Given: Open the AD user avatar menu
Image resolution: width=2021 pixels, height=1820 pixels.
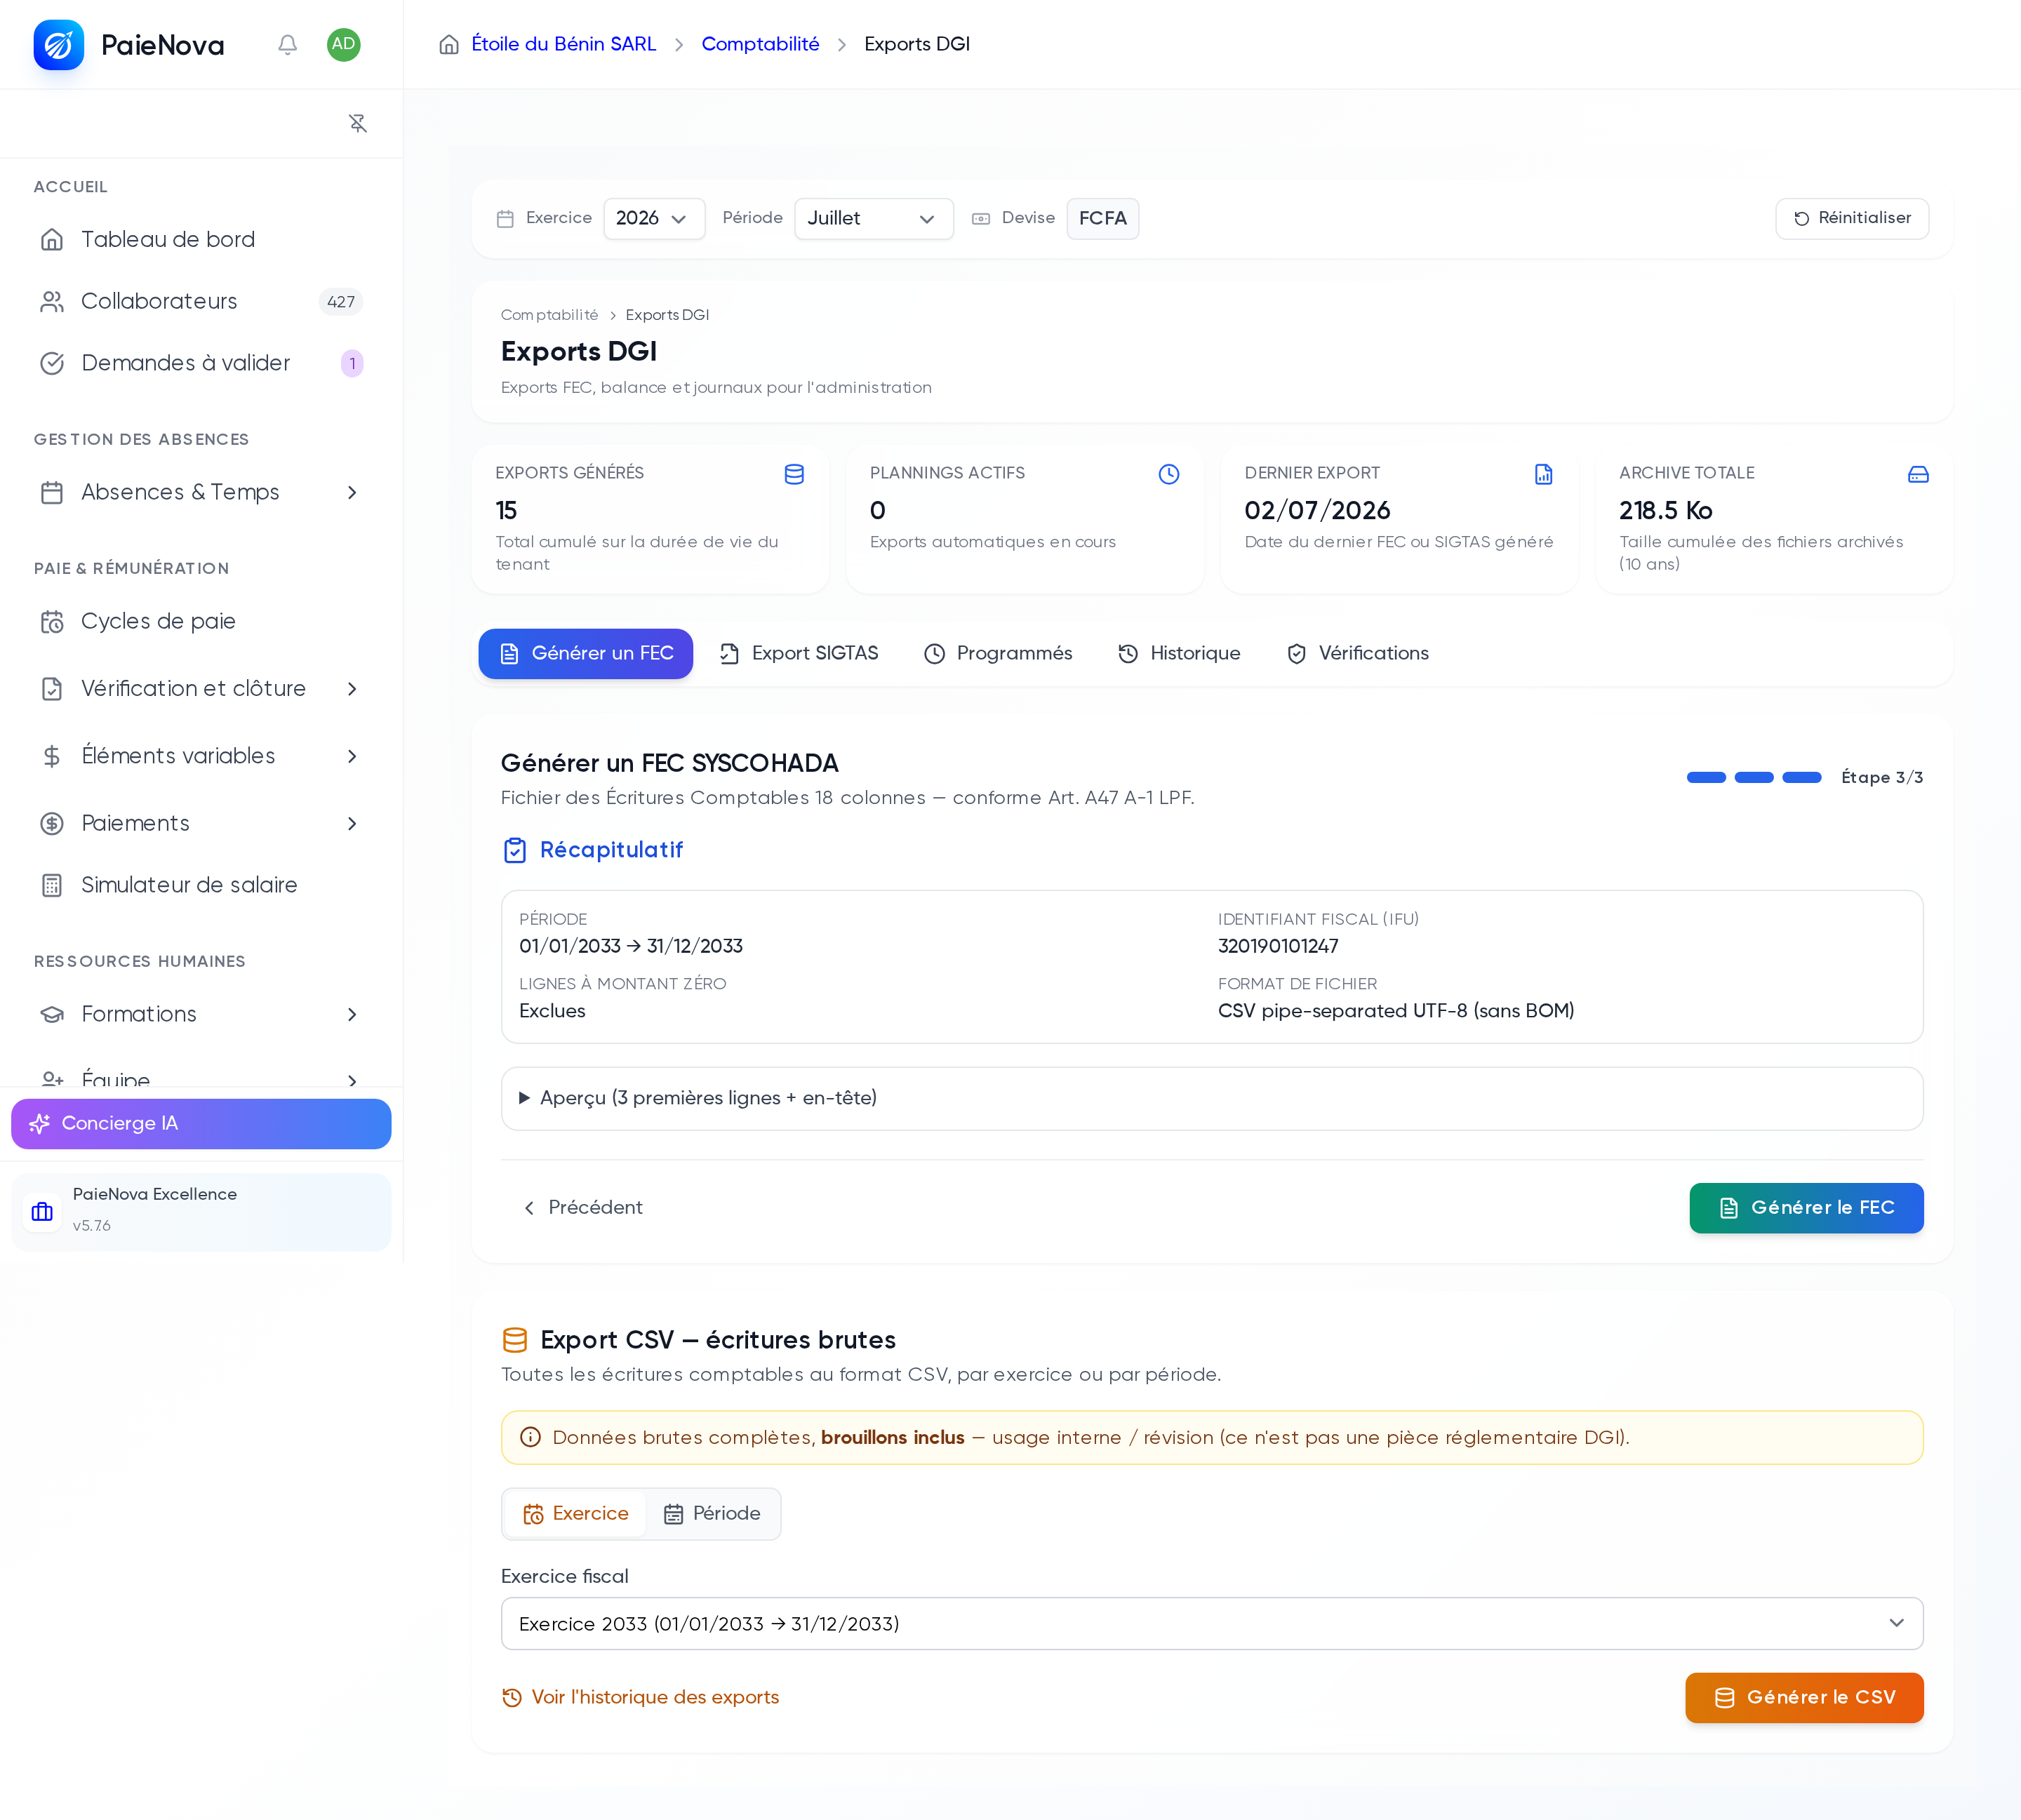Looking at the screenshot, I should [x=344, y=44].
